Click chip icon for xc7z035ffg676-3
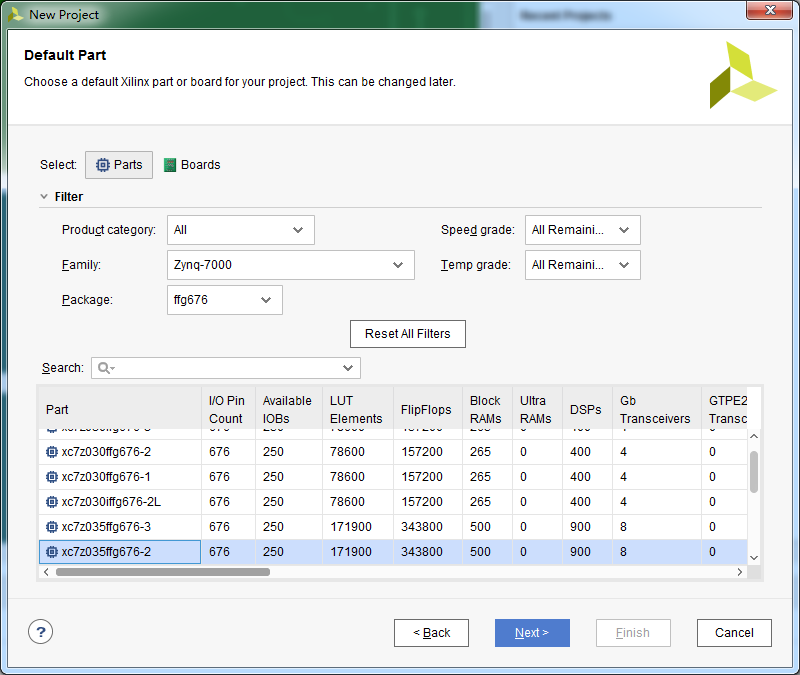 tap(52, 527)
